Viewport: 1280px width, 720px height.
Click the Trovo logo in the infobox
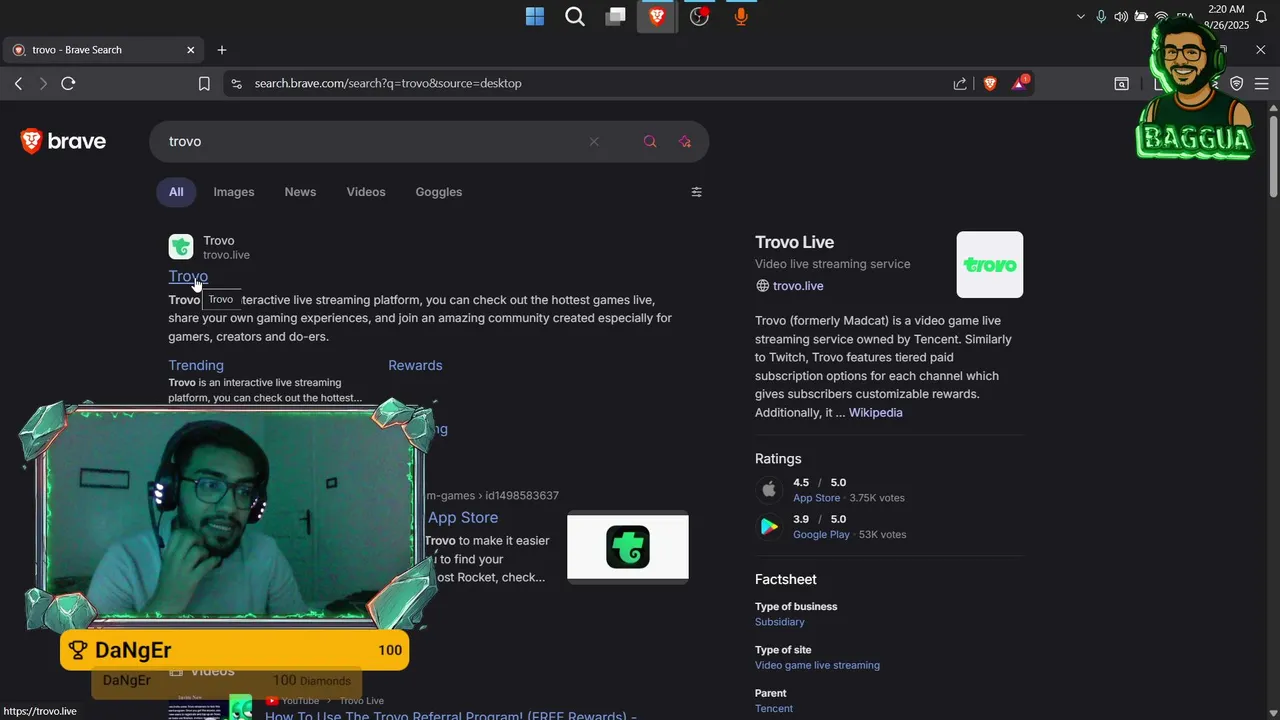990,265
